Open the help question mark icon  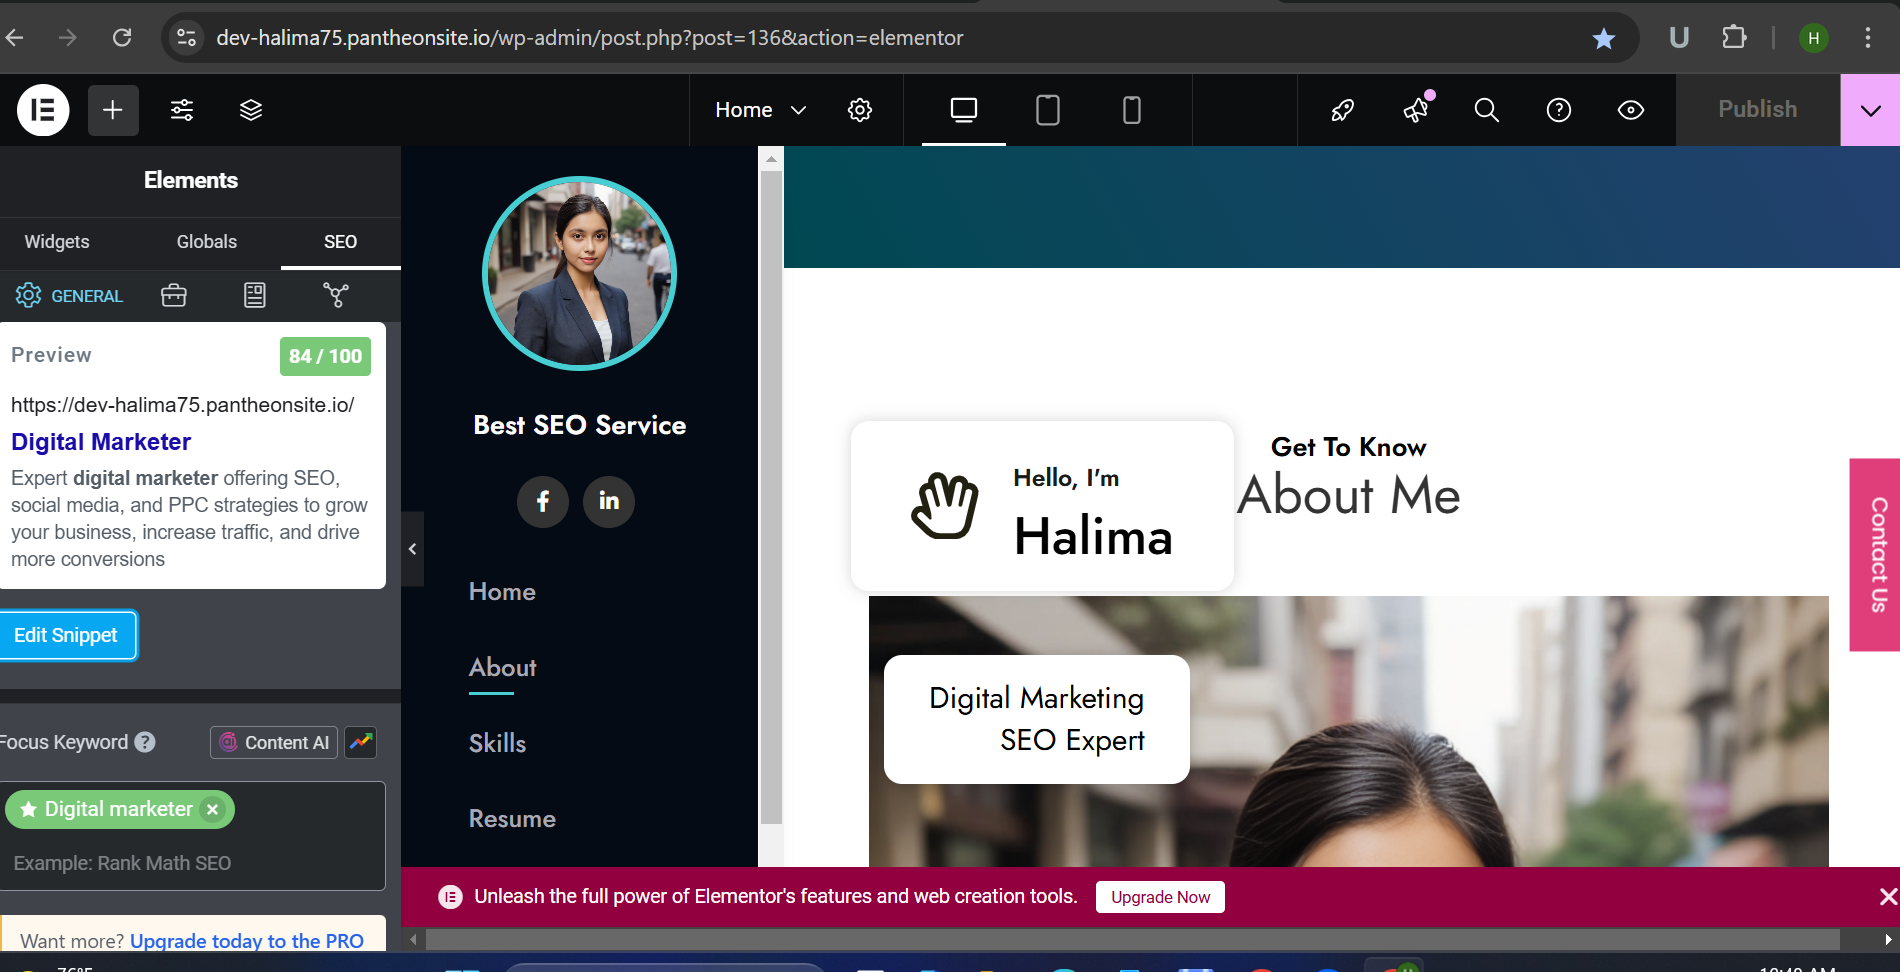tap(1559, 110)
